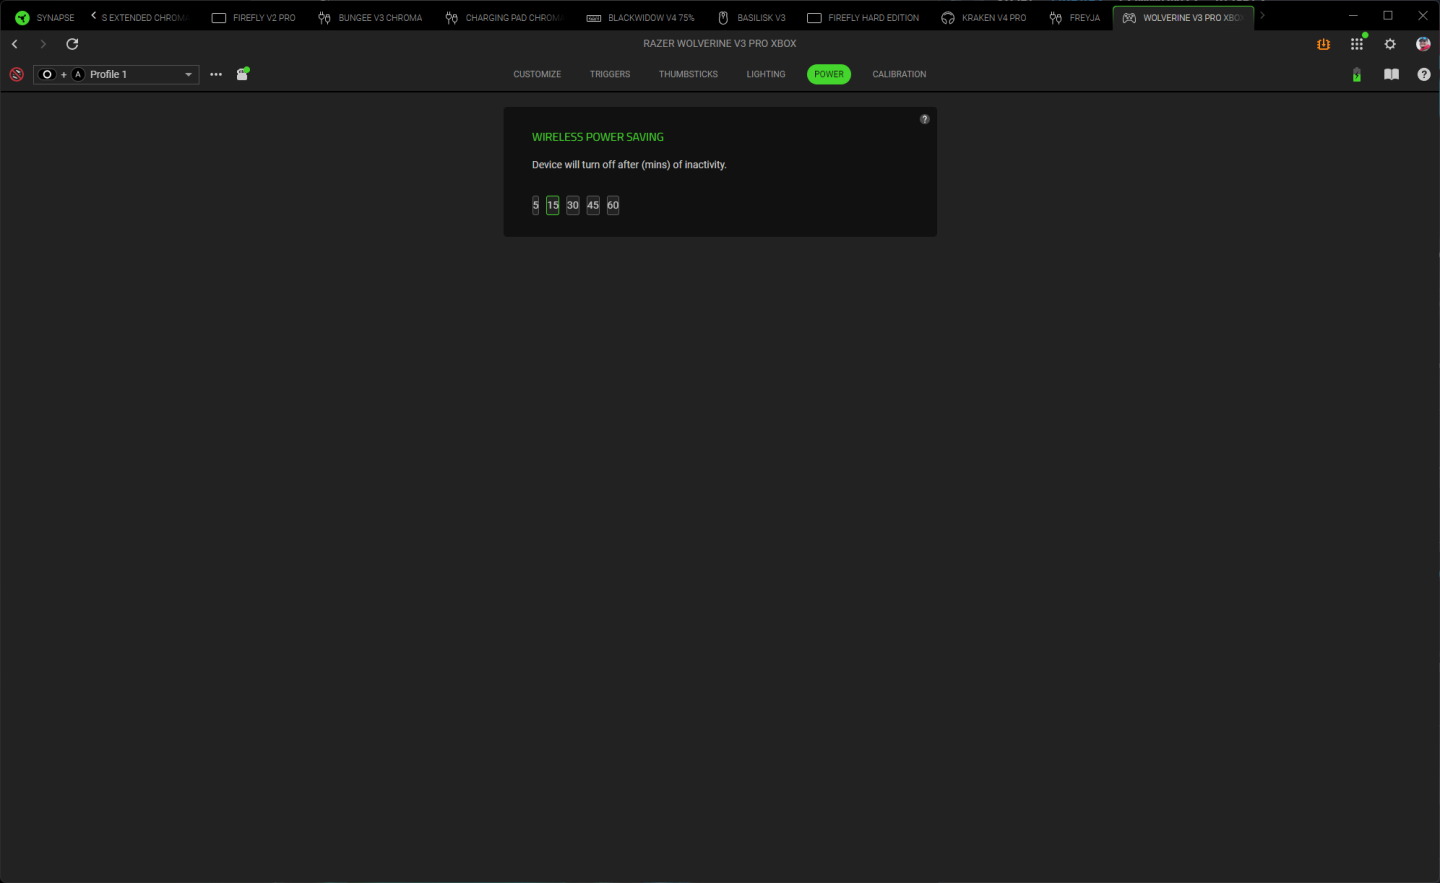This screenshot has width=1440, height=883.
Task: Switch to the Firefly V2 Pro device tab
Action: [254, 17]
